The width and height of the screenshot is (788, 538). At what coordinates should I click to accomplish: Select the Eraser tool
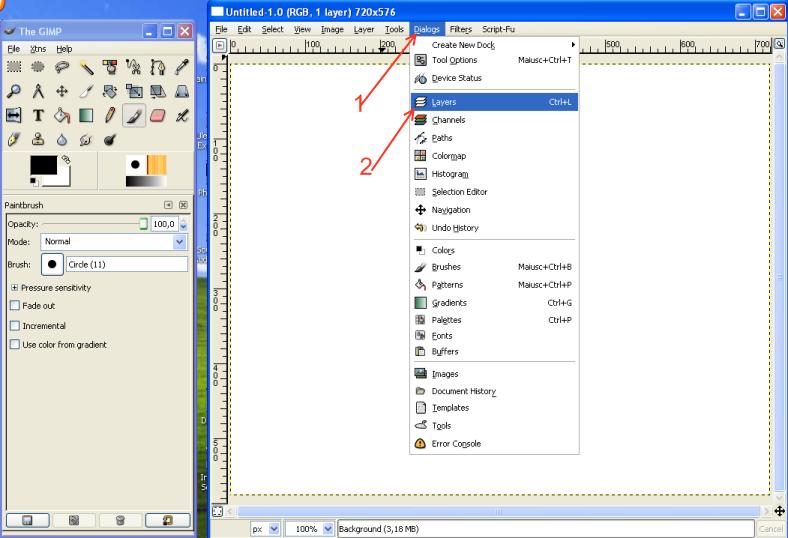point(158,116)
